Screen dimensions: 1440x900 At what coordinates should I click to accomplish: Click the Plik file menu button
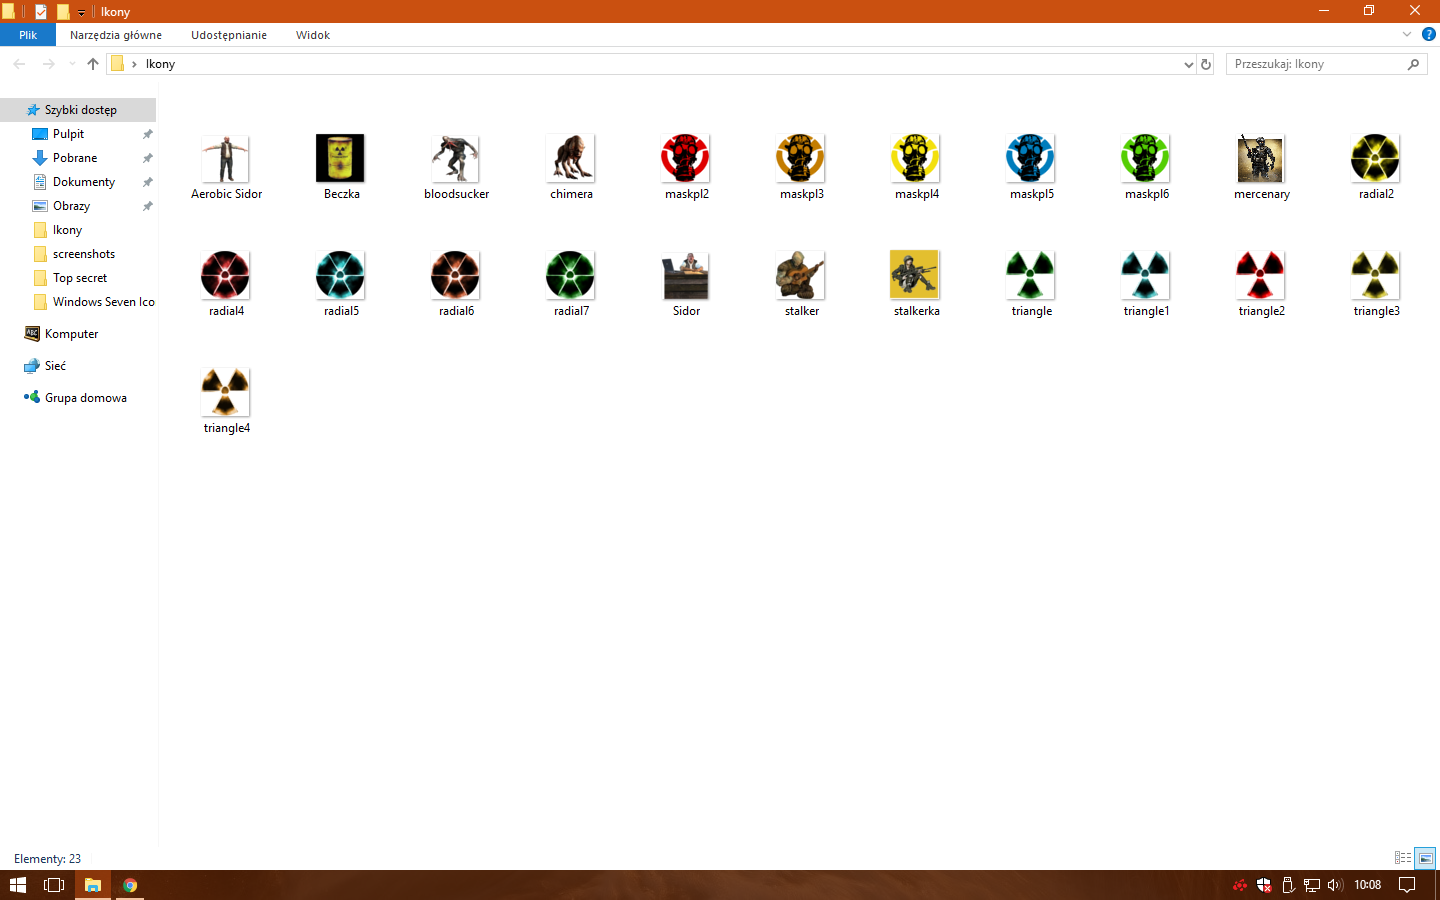[28, 35]
